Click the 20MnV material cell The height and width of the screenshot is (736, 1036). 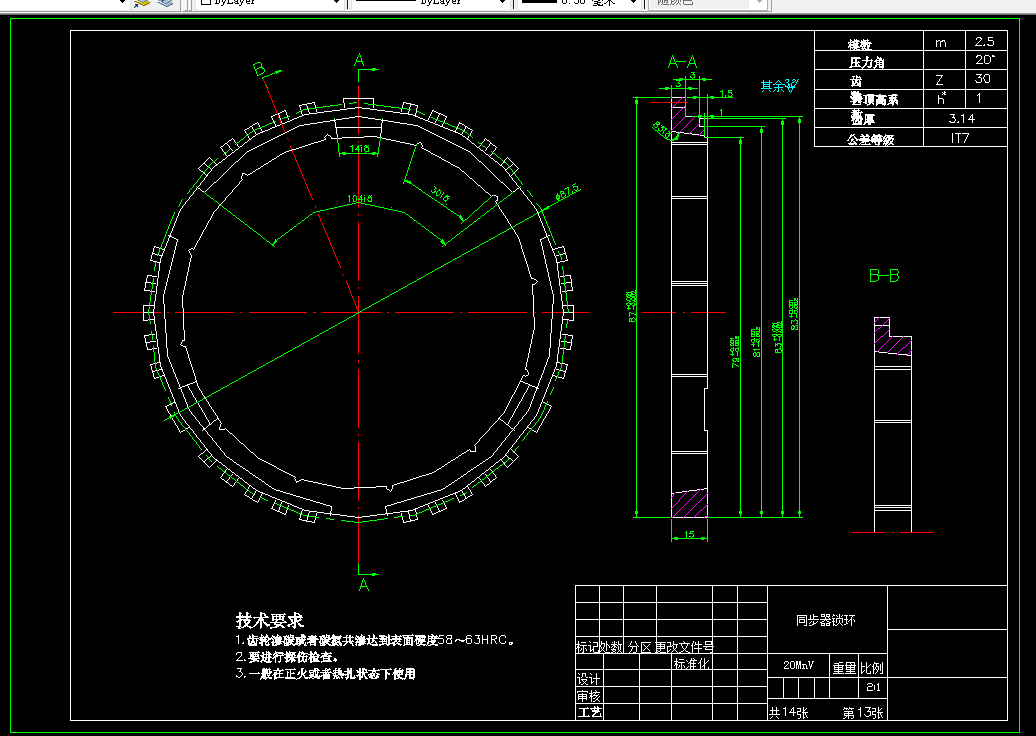click(x=798, y=666)
